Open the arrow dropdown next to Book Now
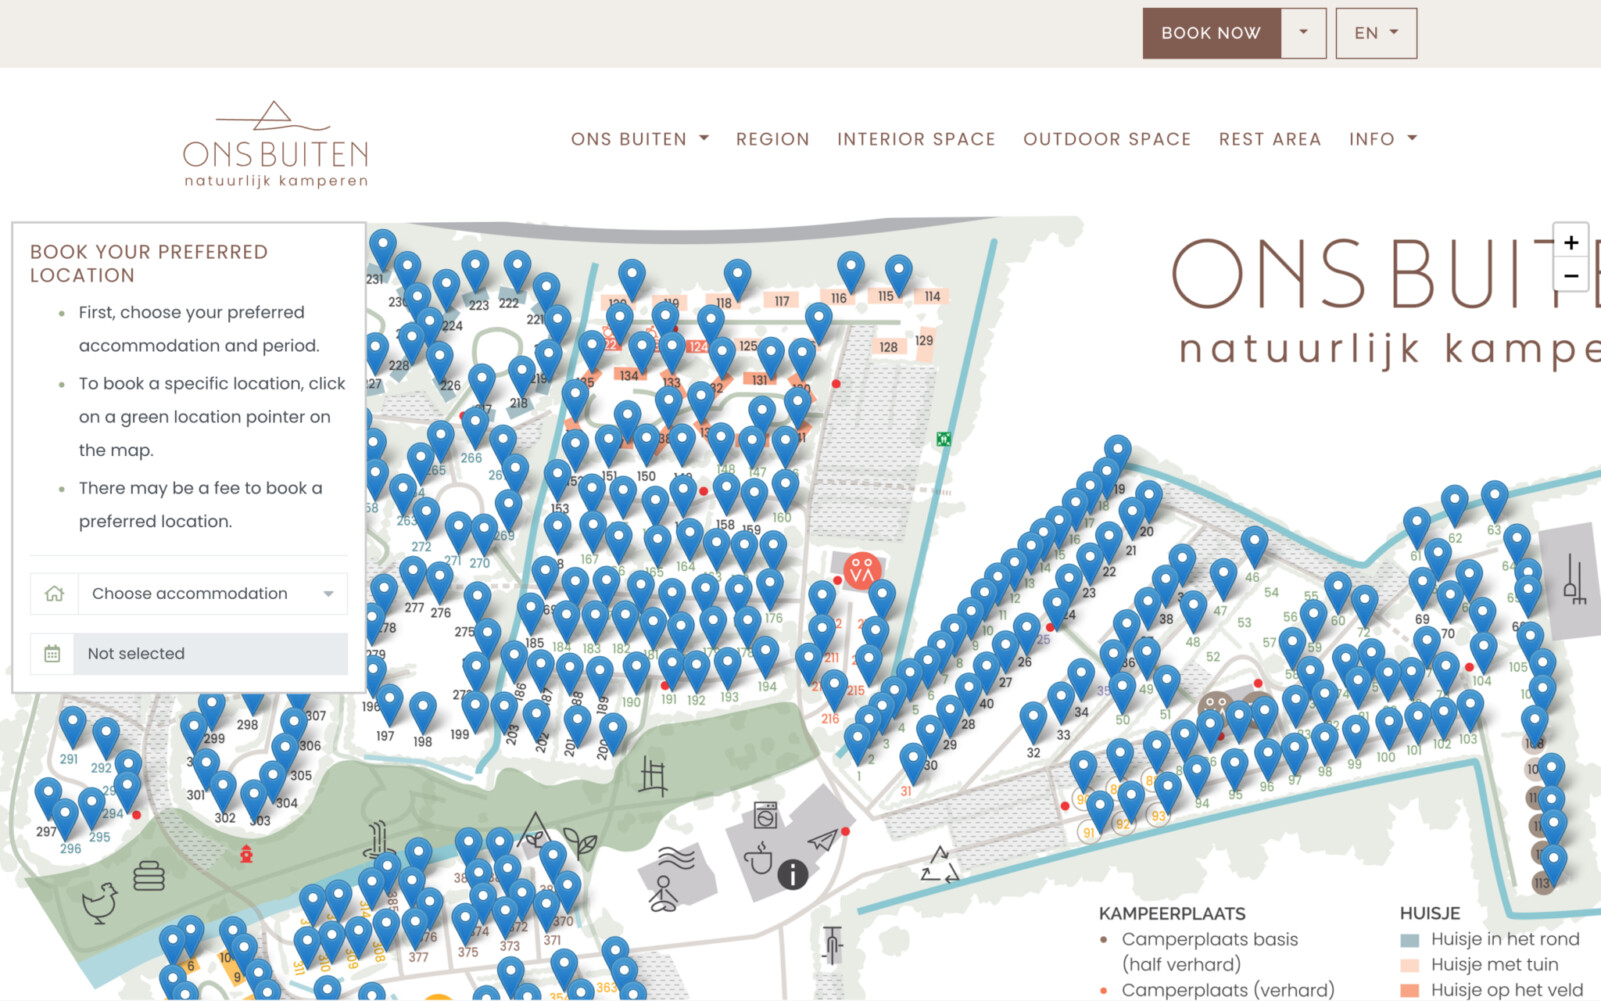This screenshot has height=1001, width=1601. pos(1303,33)
